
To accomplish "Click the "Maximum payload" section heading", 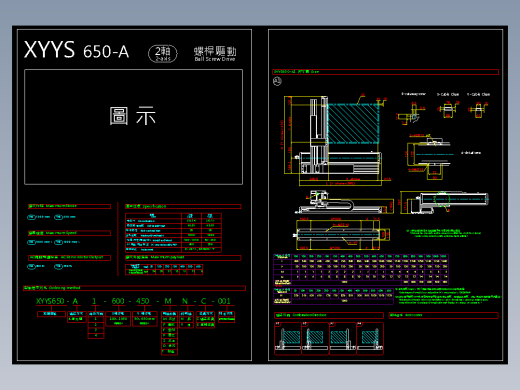I will tap(183, 258).
